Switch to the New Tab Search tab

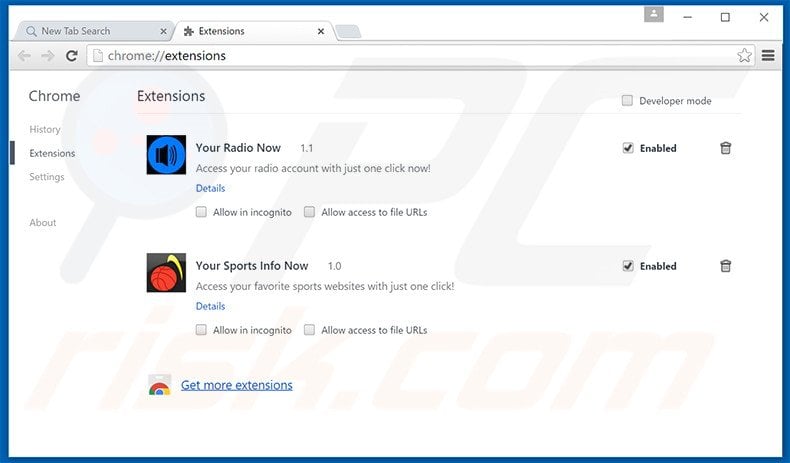[x=93, y=31]
